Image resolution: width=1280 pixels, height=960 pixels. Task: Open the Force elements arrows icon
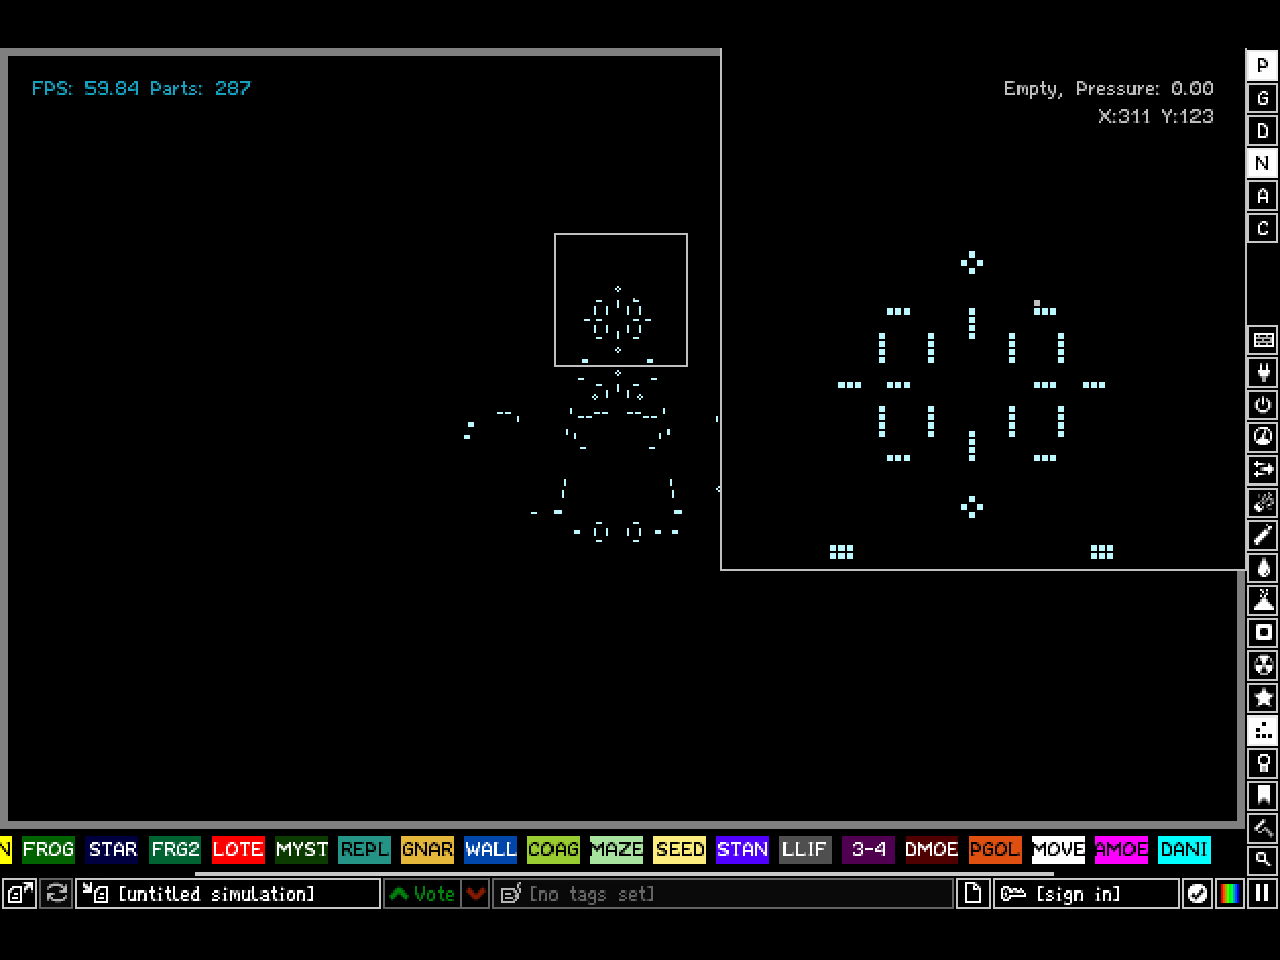pos(1263,470)
